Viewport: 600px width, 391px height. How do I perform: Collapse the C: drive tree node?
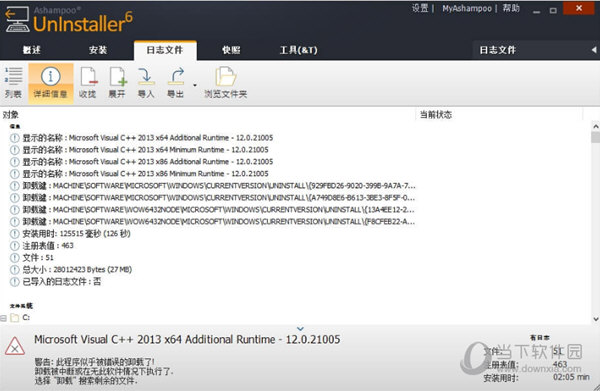pyautogui.click(x=3, y=318)
